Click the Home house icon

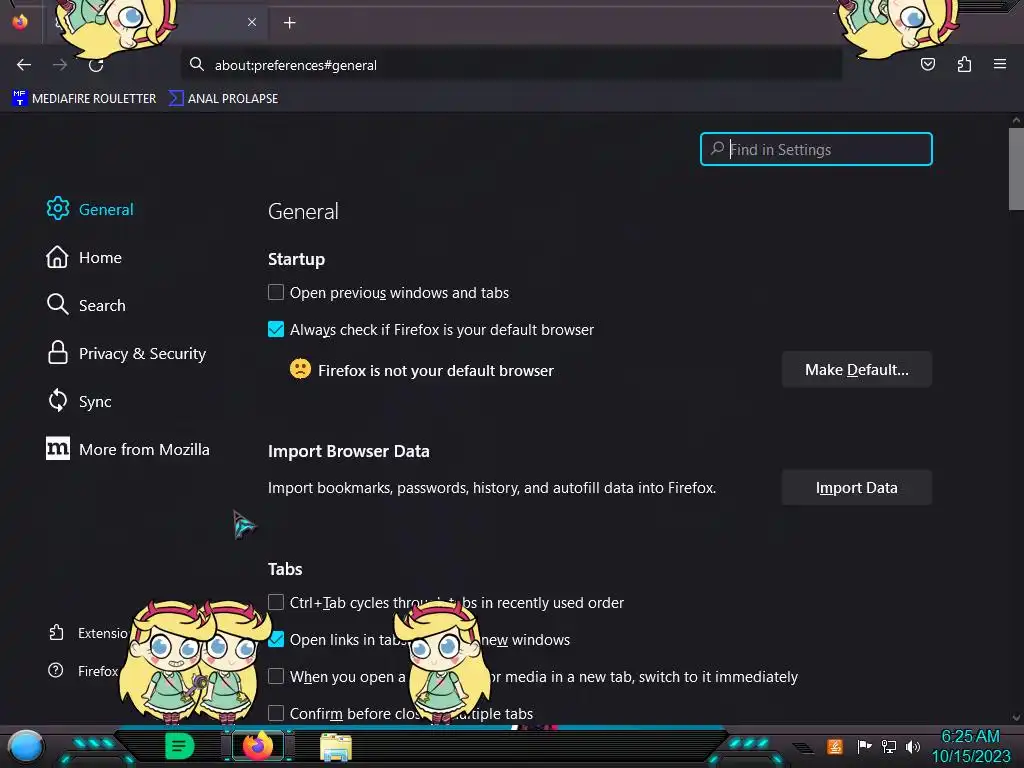coord(57,257)
